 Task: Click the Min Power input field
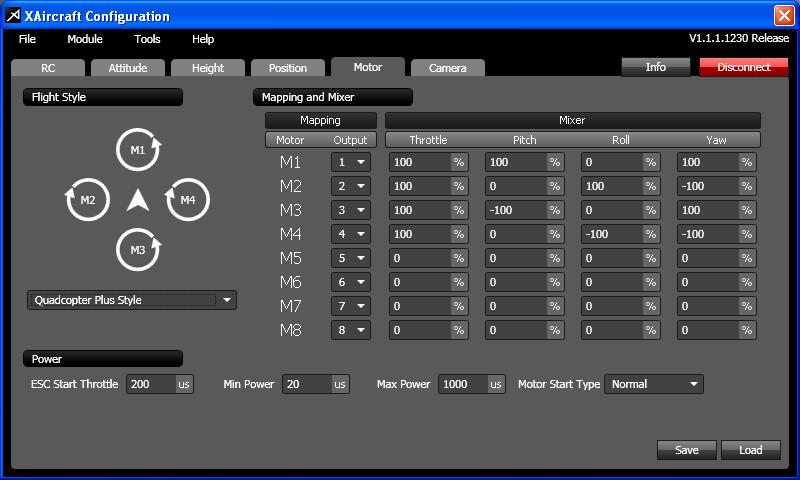pos(316,384)
